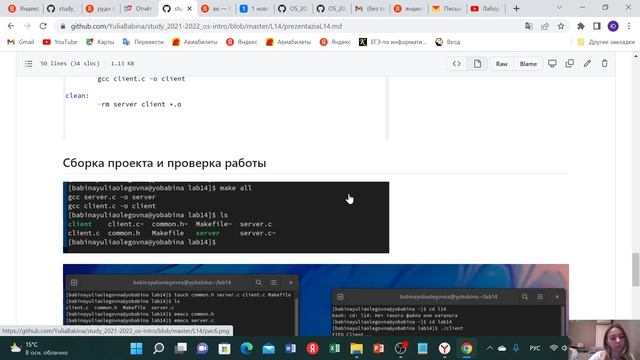Image resolution: width=640 pixels, height=360 pixels.
Task: Open Word from the taskbar
Action: tap(291, 349)
